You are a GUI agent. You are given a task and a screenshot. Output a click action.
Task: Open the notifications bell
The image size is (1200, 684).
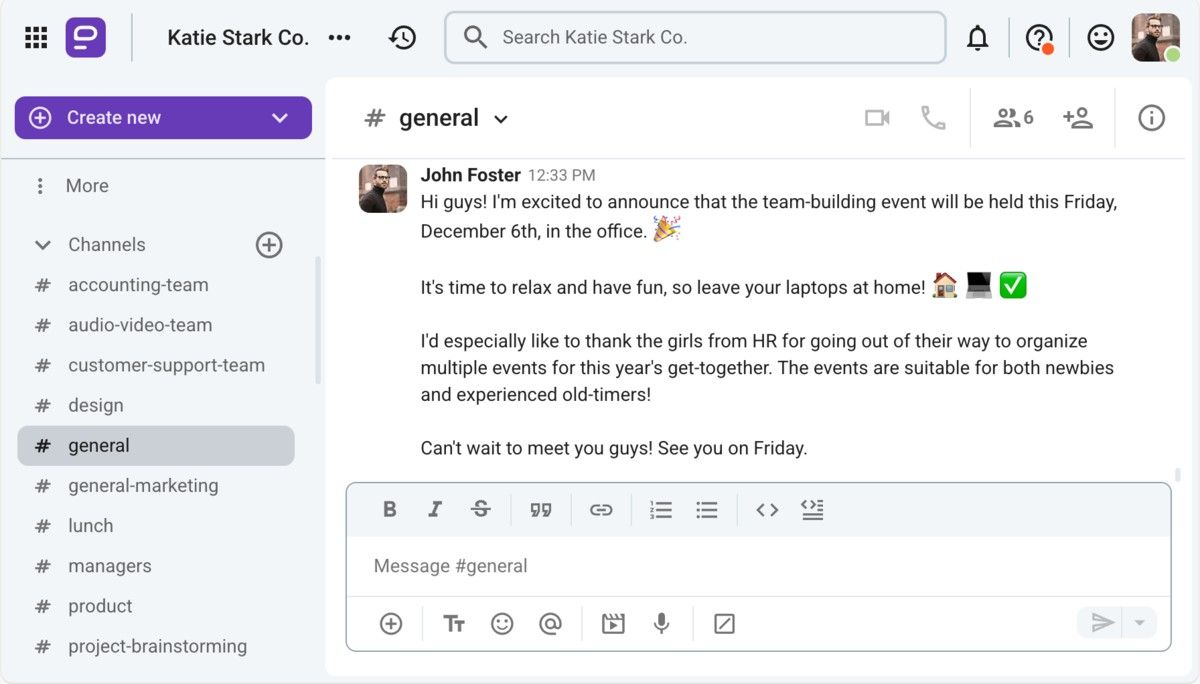point(977,38)
